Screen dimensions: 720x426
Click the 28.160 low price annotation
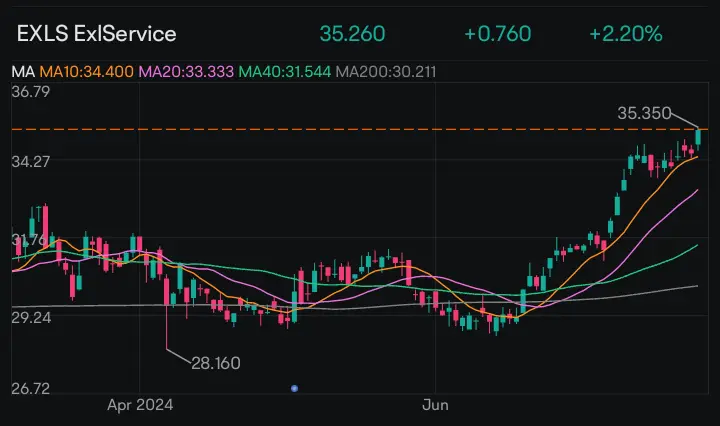[216, 364]
